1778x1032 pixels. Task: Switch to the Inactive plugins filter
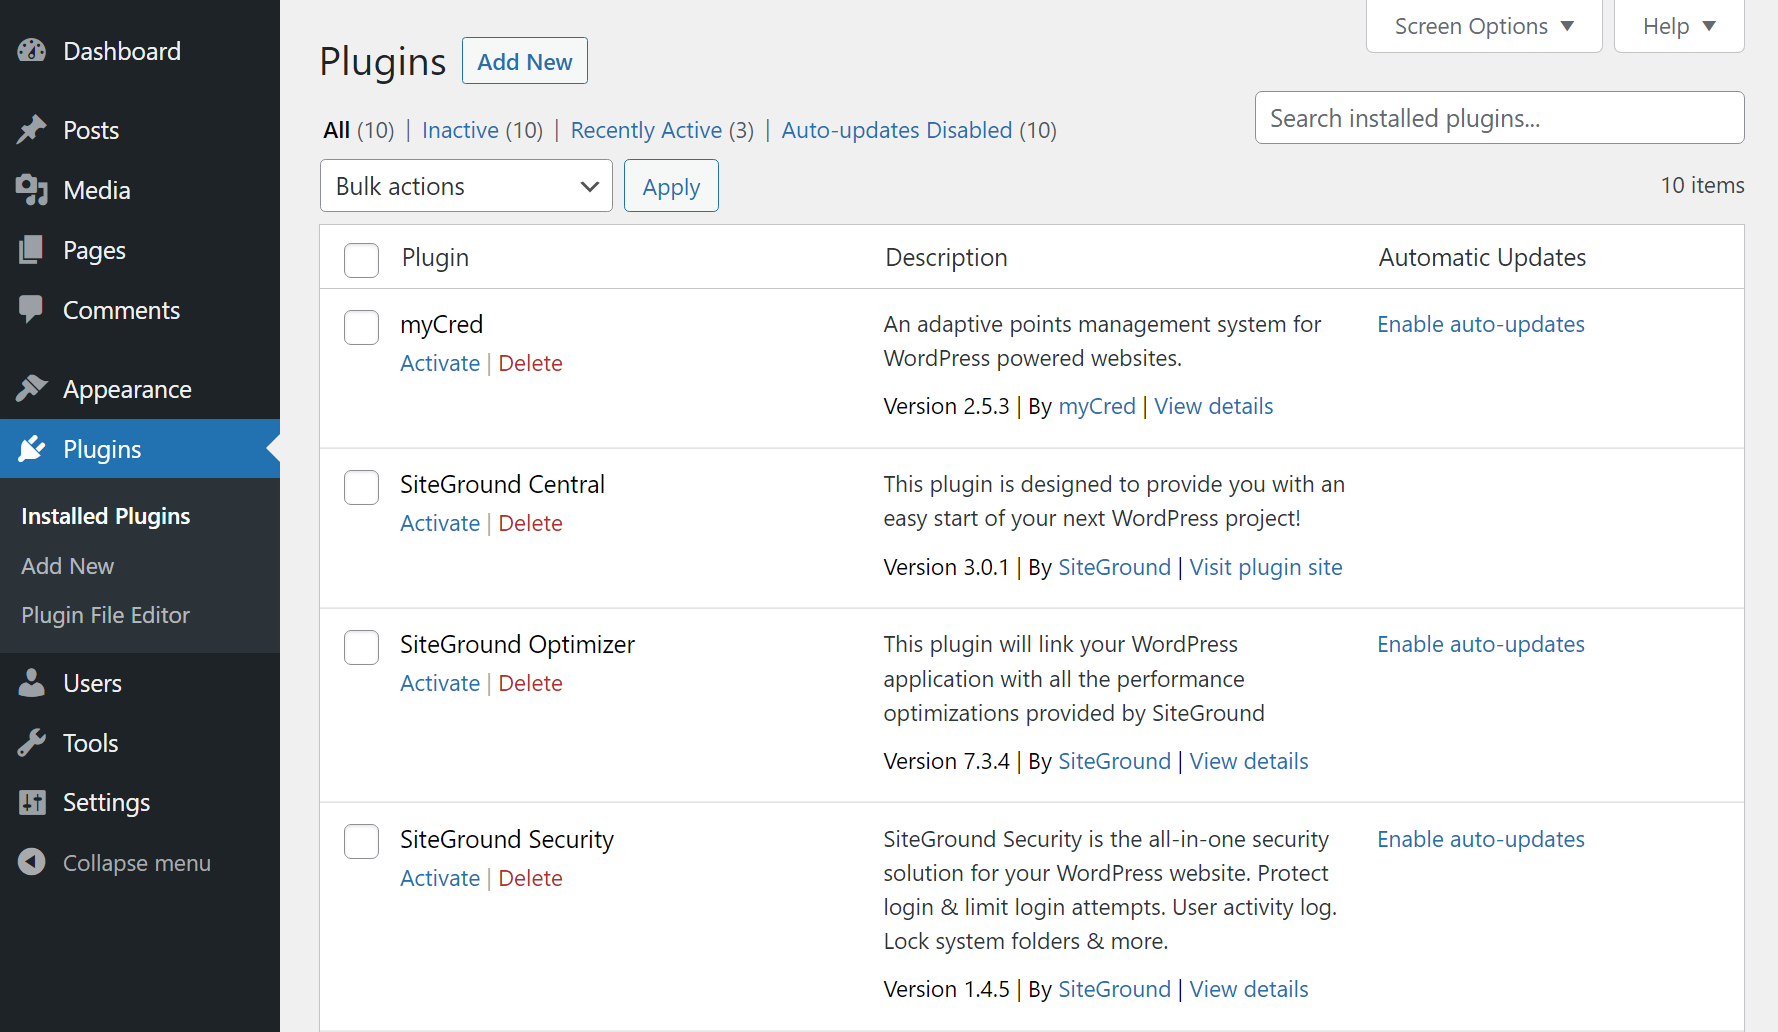click(x=460, y=130)
